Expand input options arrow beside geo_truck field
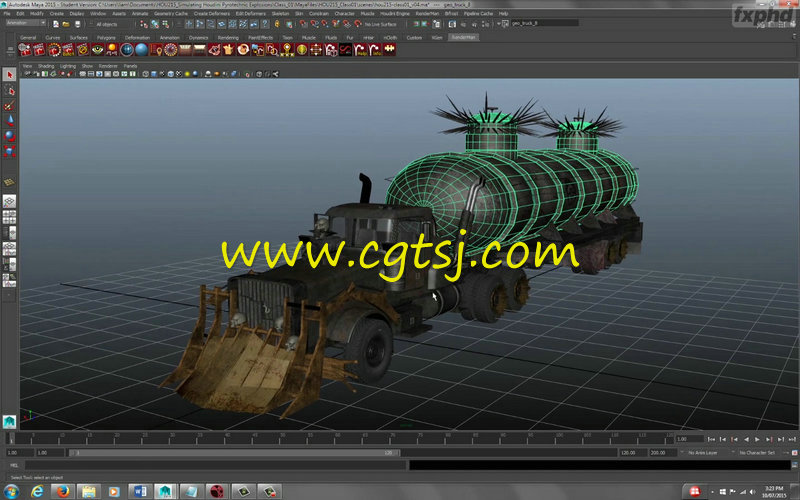 point(498,24)
